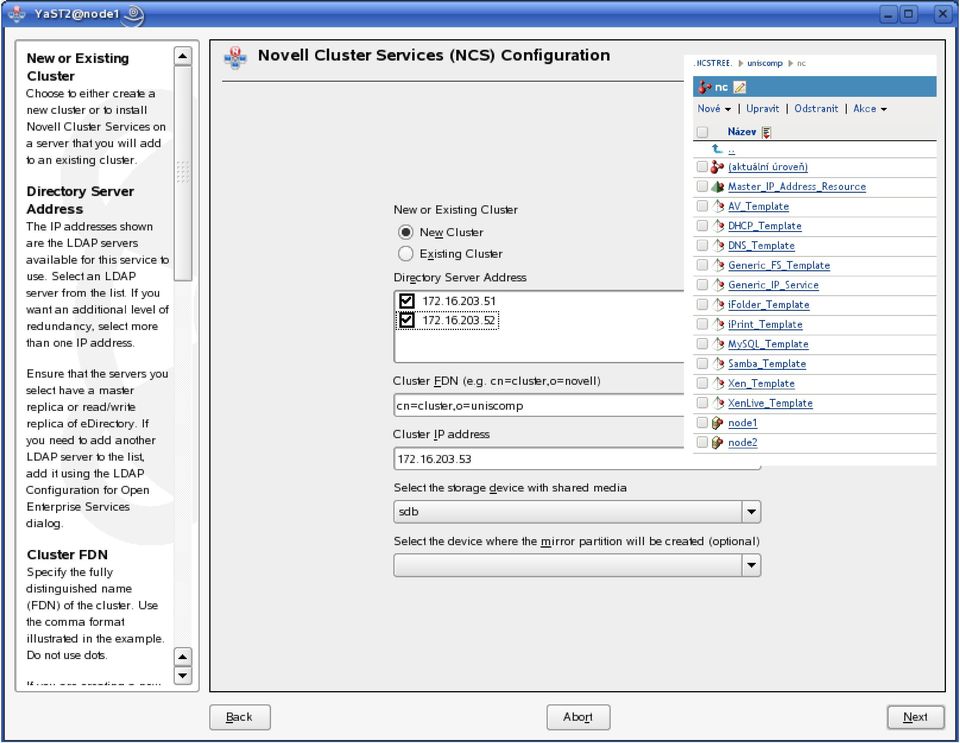This screenshot has height=743, width=960.
Task: Click the Abort button
Action: click(x=578, y=717)
